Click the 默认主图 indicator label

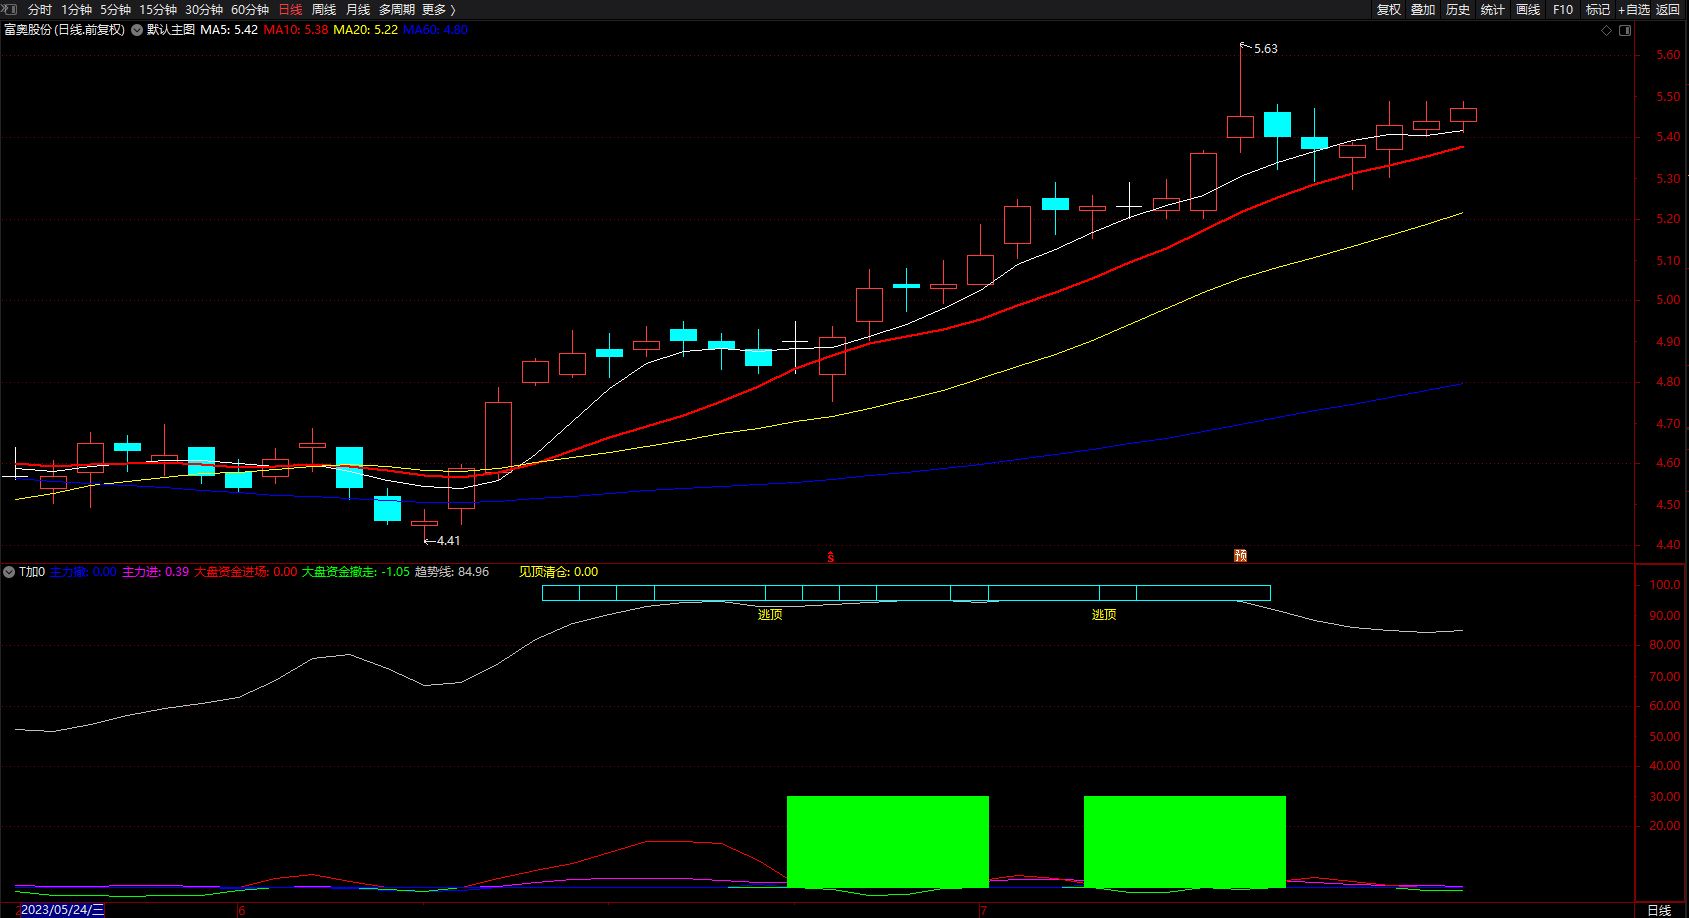[171, 30]
